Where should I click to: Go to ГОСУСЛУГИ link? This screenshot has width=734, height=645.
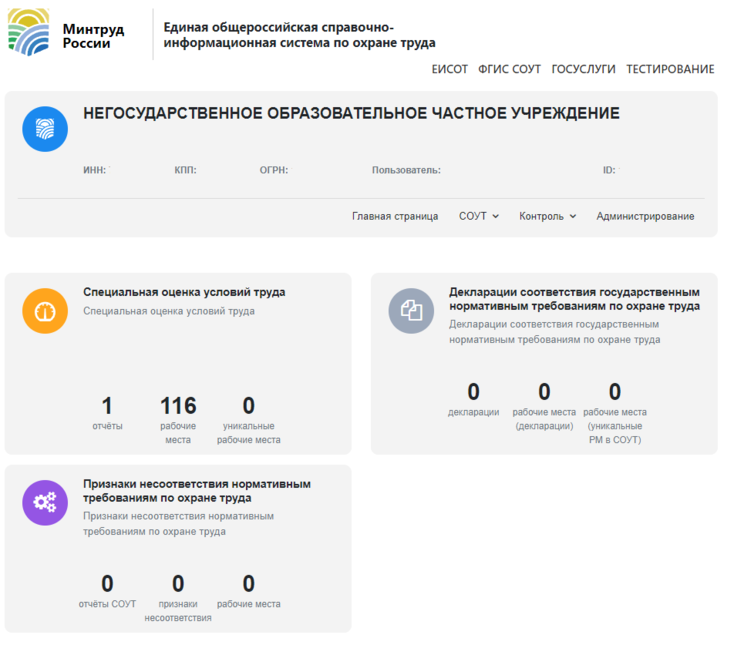click(583, 69)
